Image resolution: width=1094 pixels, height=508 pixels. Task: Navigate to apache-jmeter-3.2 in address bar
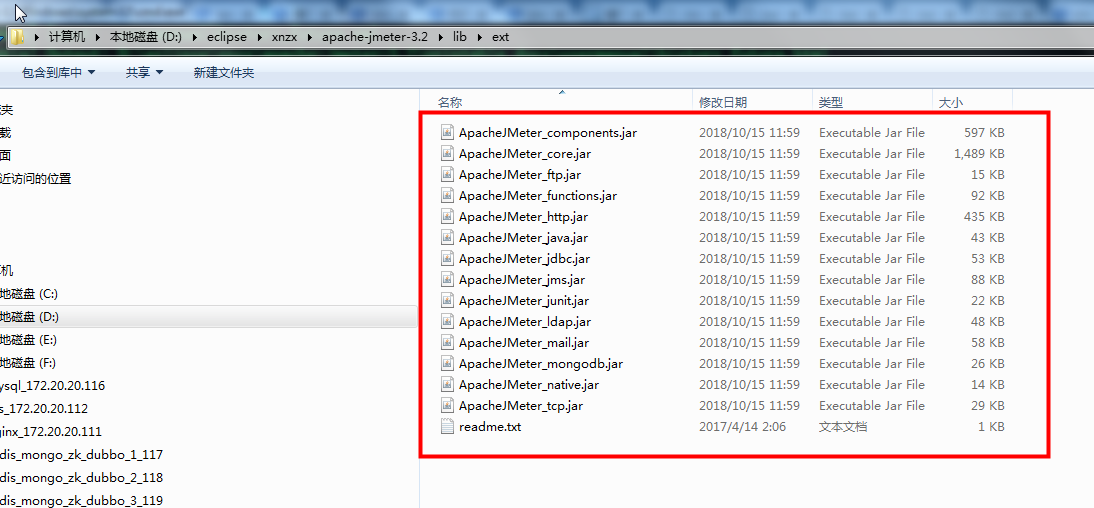375,37
